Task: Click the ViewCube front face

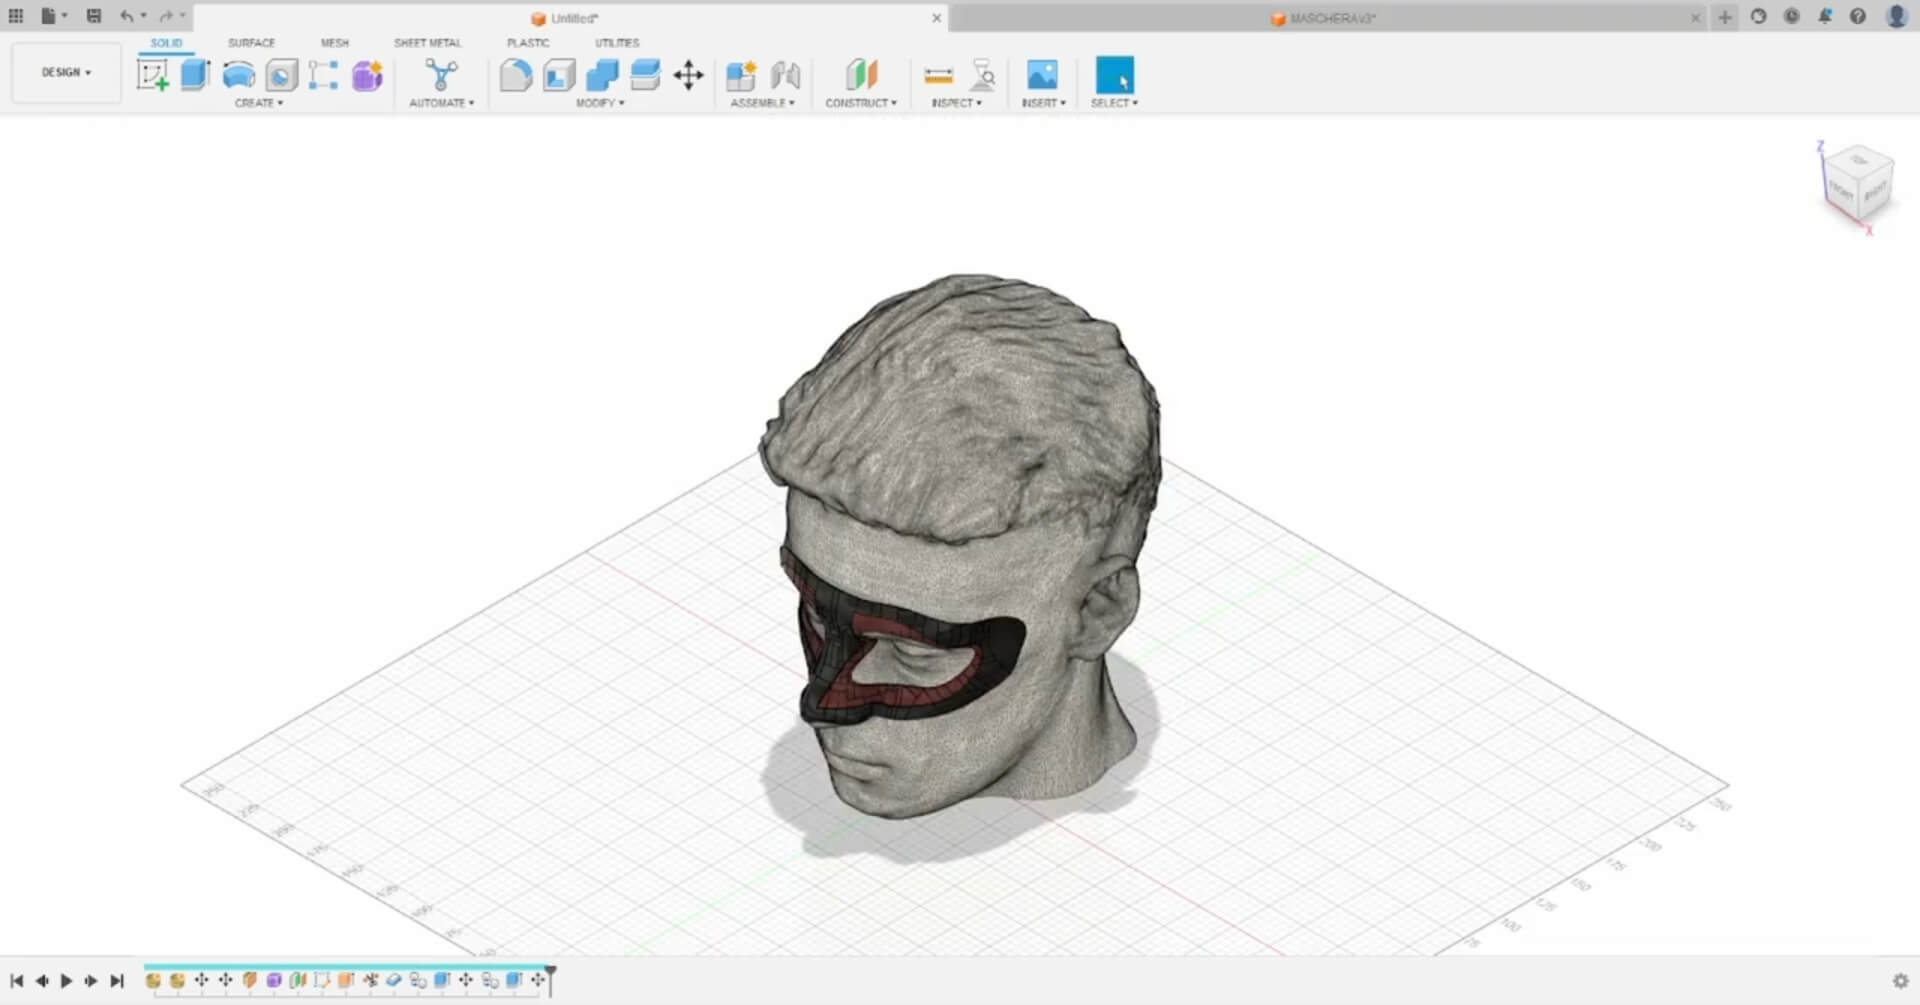Action: [1842, 190]
